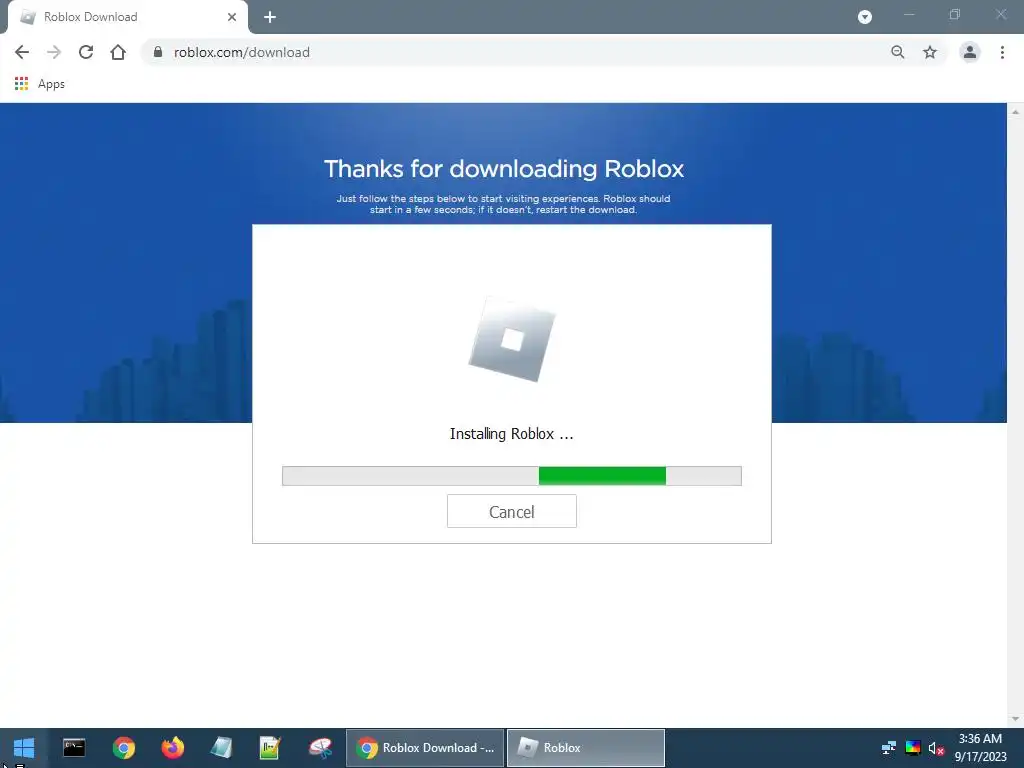1024x768 pixels.
Task: Open the display color tray icon
Action: pos(912,748)
